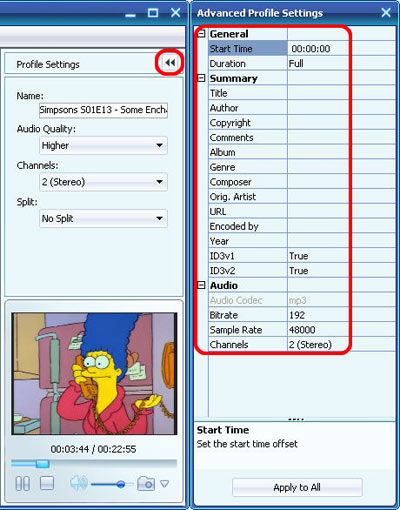Image resolution: width=400 pixels, height=510 pixels.
Task: Click the description pane splitter dots
Action: 296,419
